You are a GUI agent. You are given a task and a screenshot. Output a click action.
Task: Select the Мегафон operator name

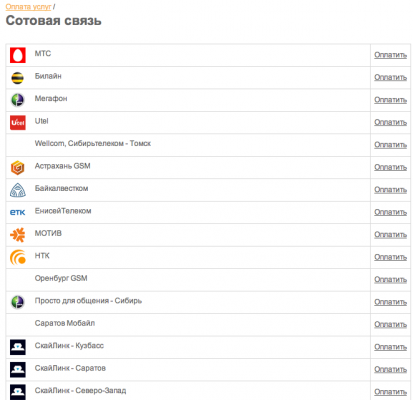point(51,99)
